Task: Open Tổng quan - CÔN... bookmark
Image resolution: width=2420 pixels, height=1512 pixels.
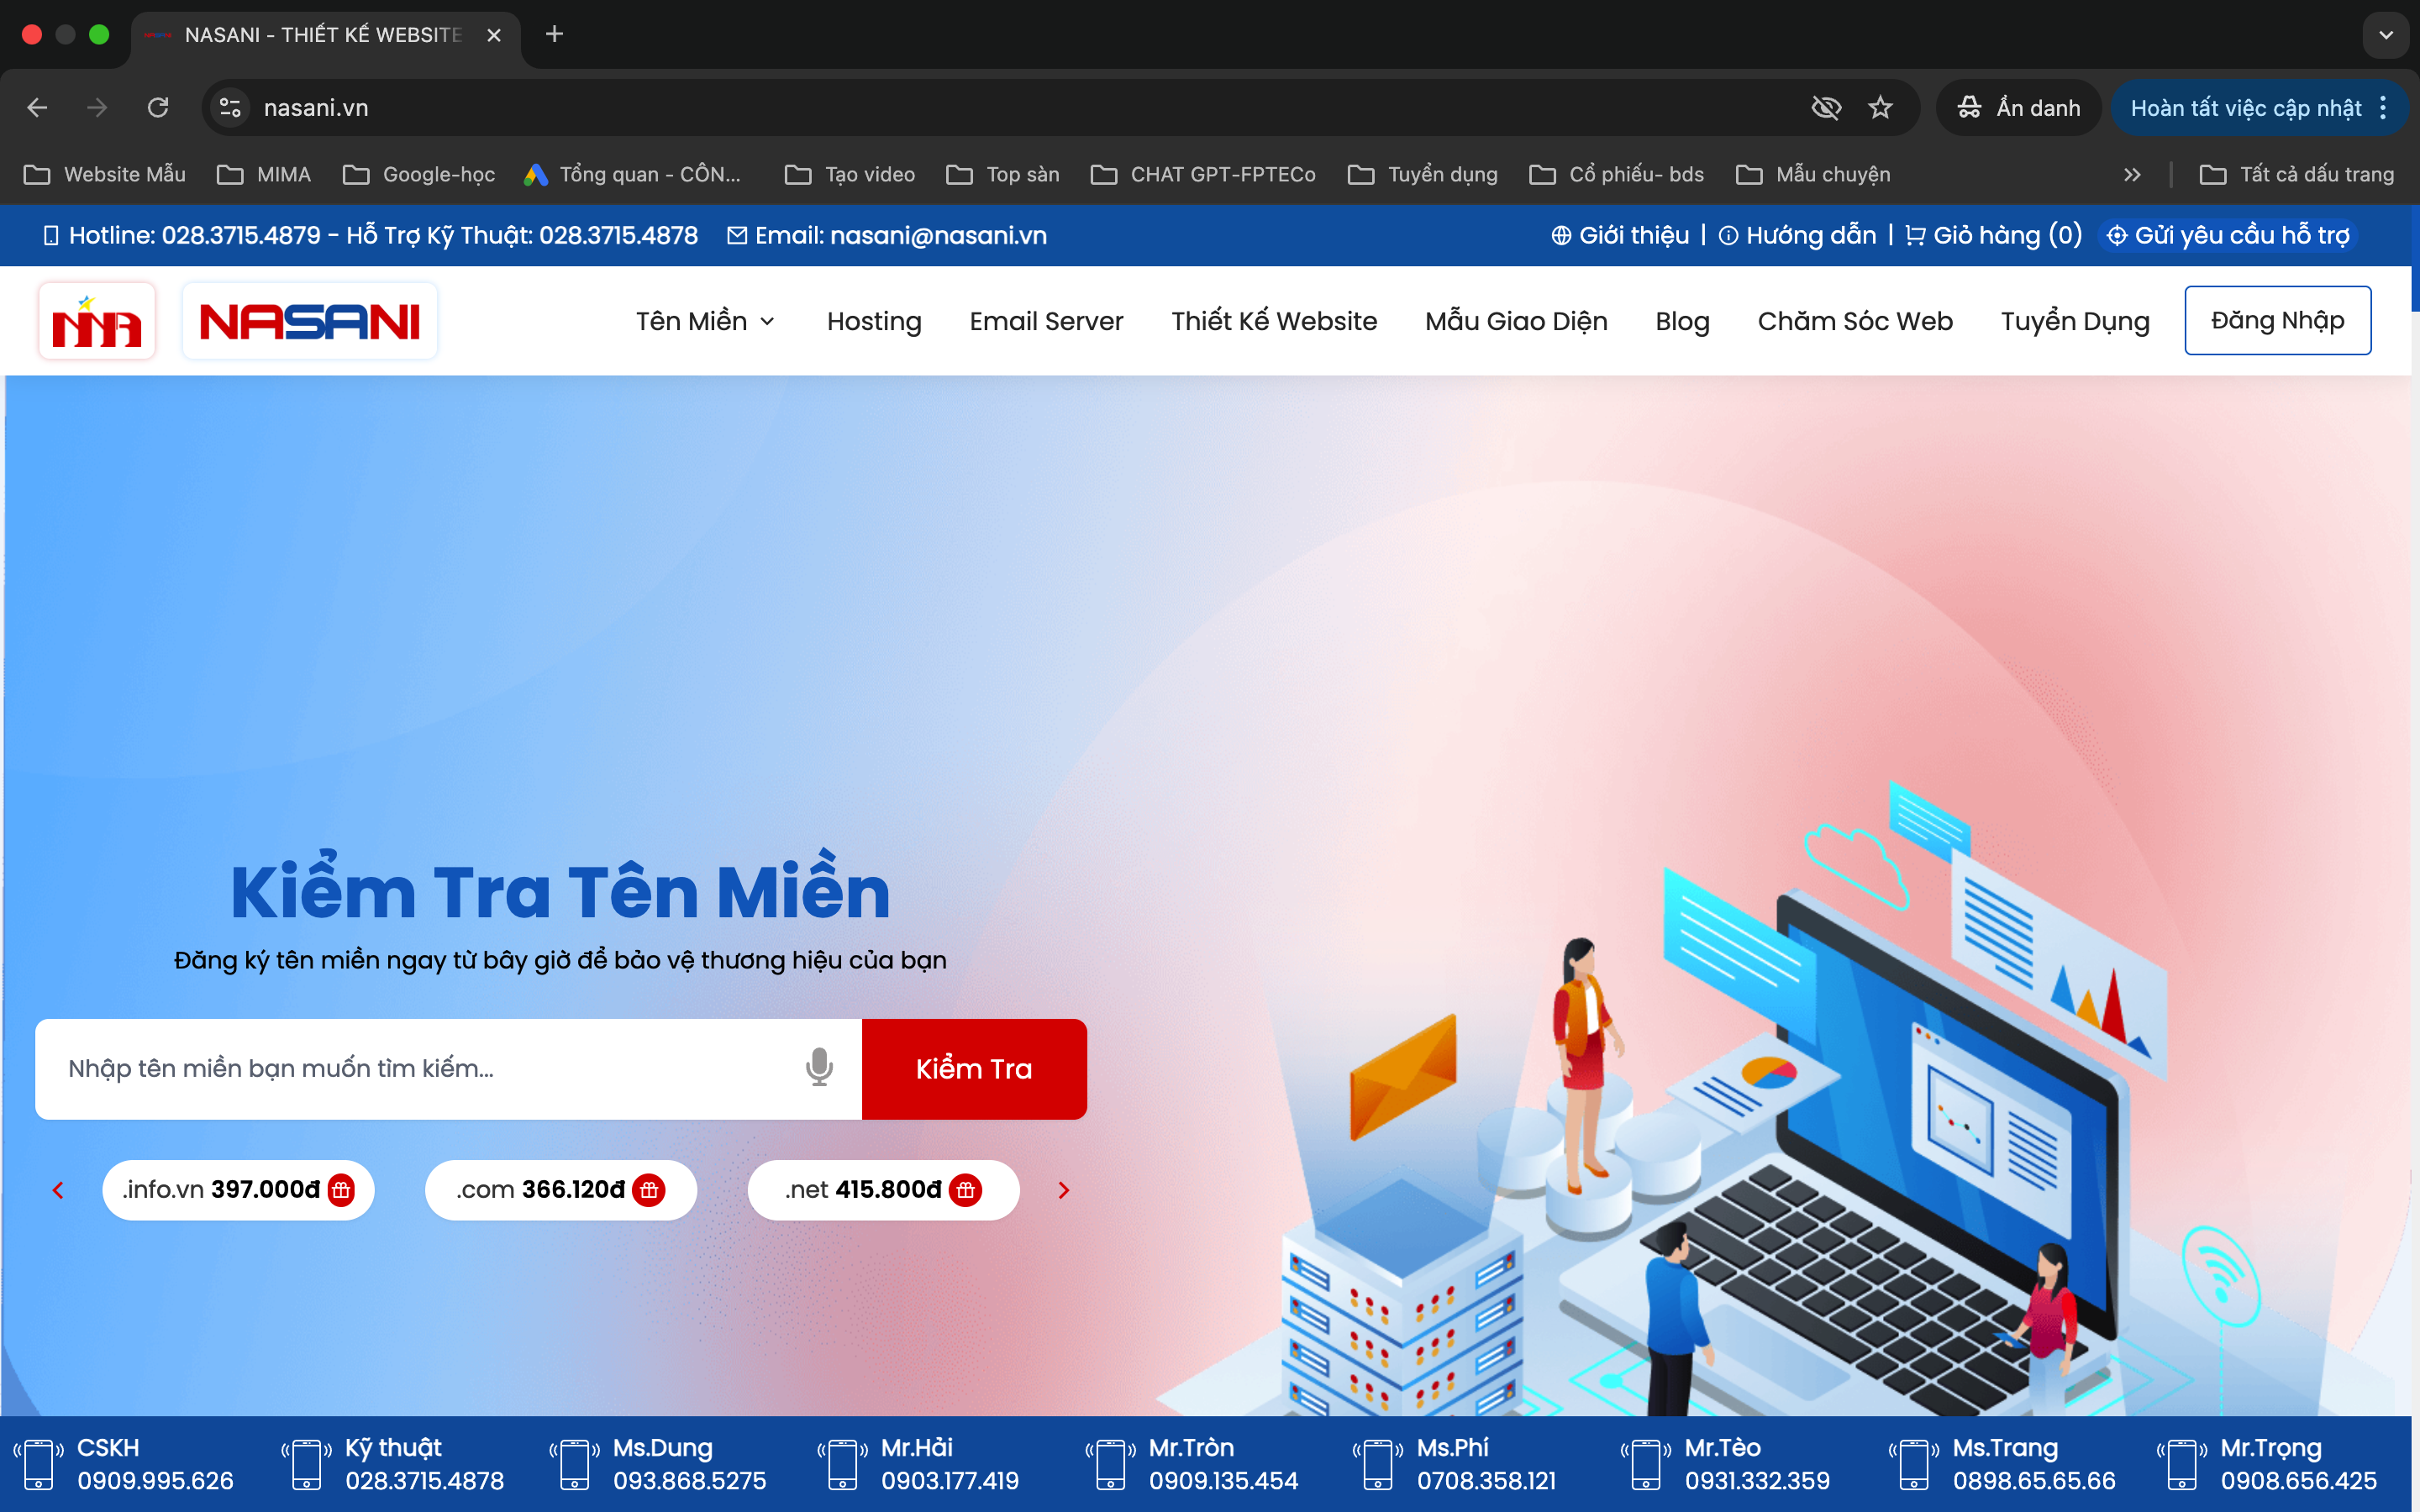Action: (x=633, y=174)
